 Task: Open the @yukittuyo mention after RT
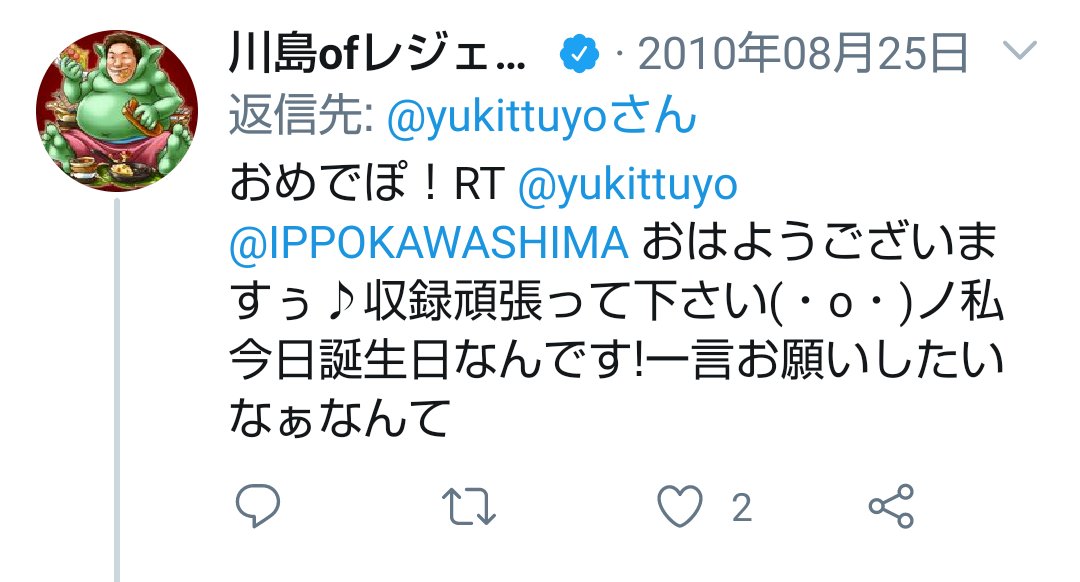(627, 185)
